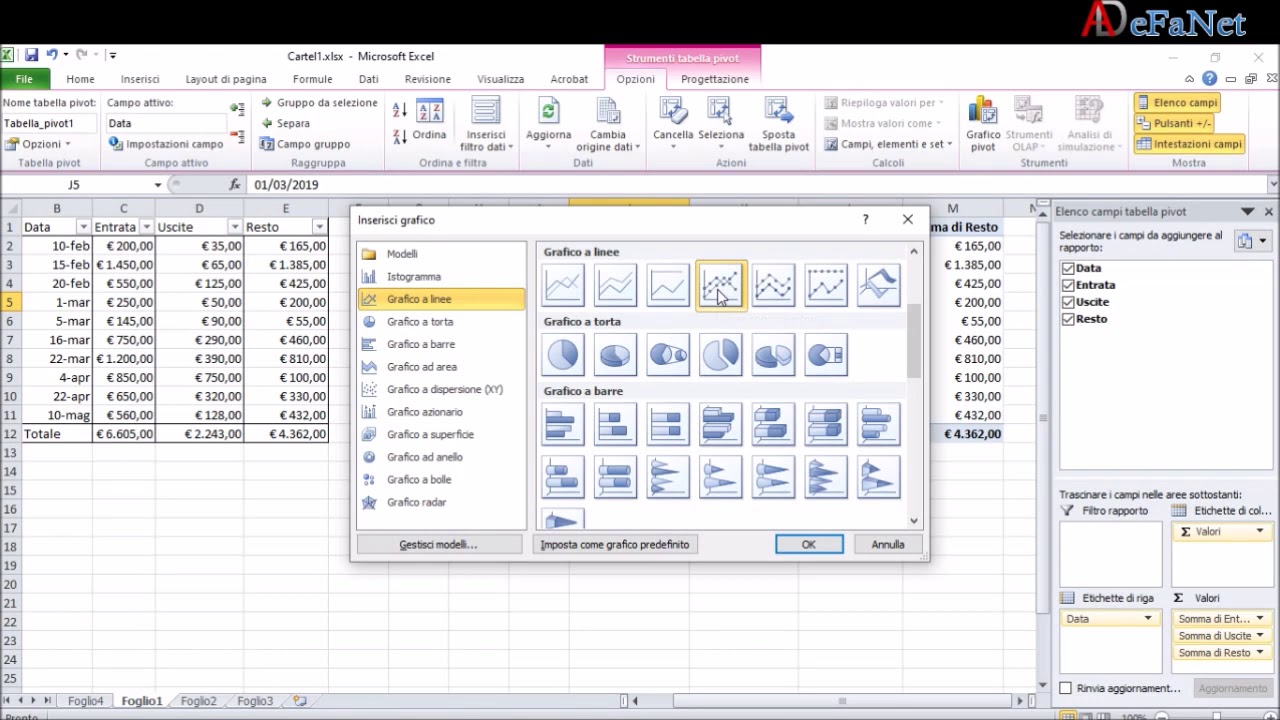The width and height of the screenshot is (1280, 720).
Task: Uncheck the Entrata field checkbox
Action: point(1068,285)
